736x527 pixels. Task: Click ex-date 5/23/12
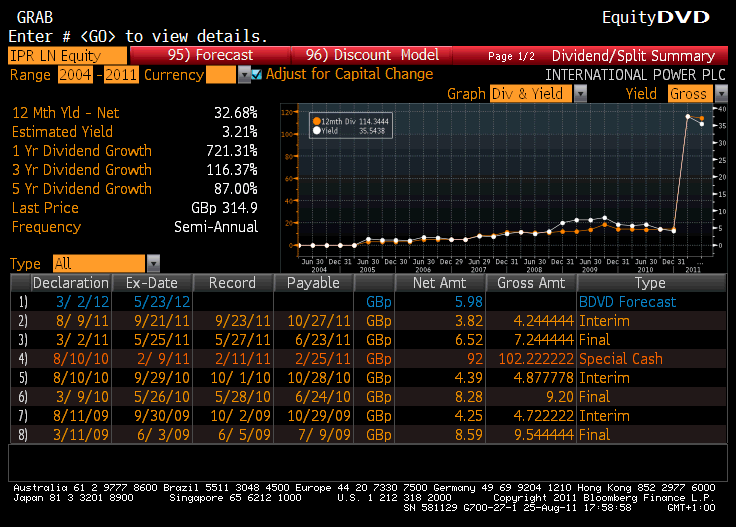click(x=162, y=302)
